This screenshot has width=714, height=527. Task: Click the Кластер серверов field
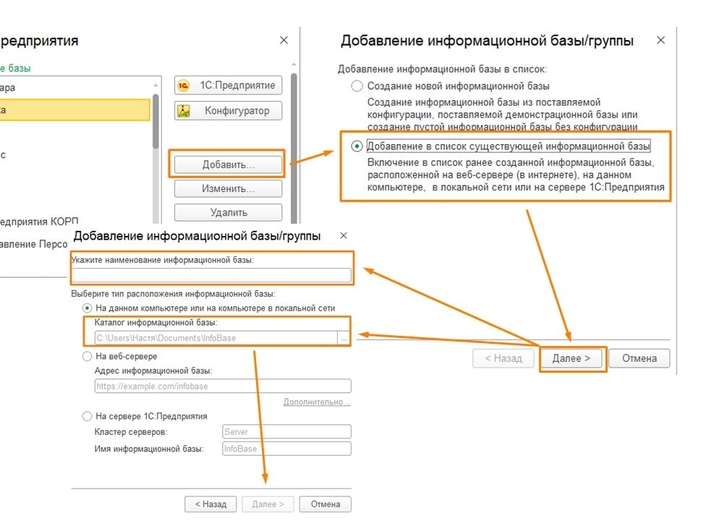[286, 431]
